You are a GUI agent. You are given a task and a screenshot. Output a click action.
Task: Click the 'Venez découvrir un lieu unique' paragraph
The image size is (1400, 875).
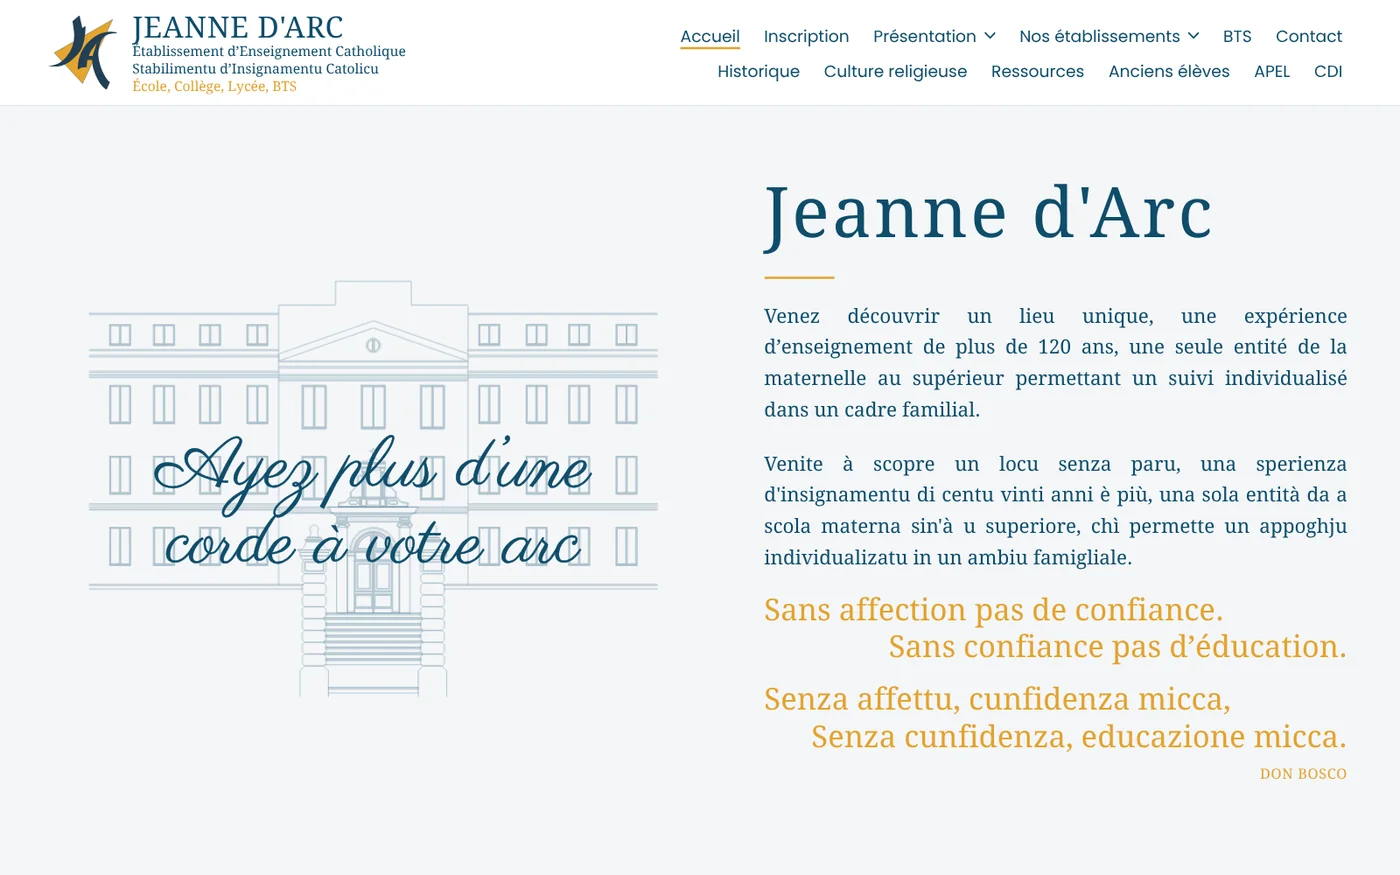tap(1055, 362)
